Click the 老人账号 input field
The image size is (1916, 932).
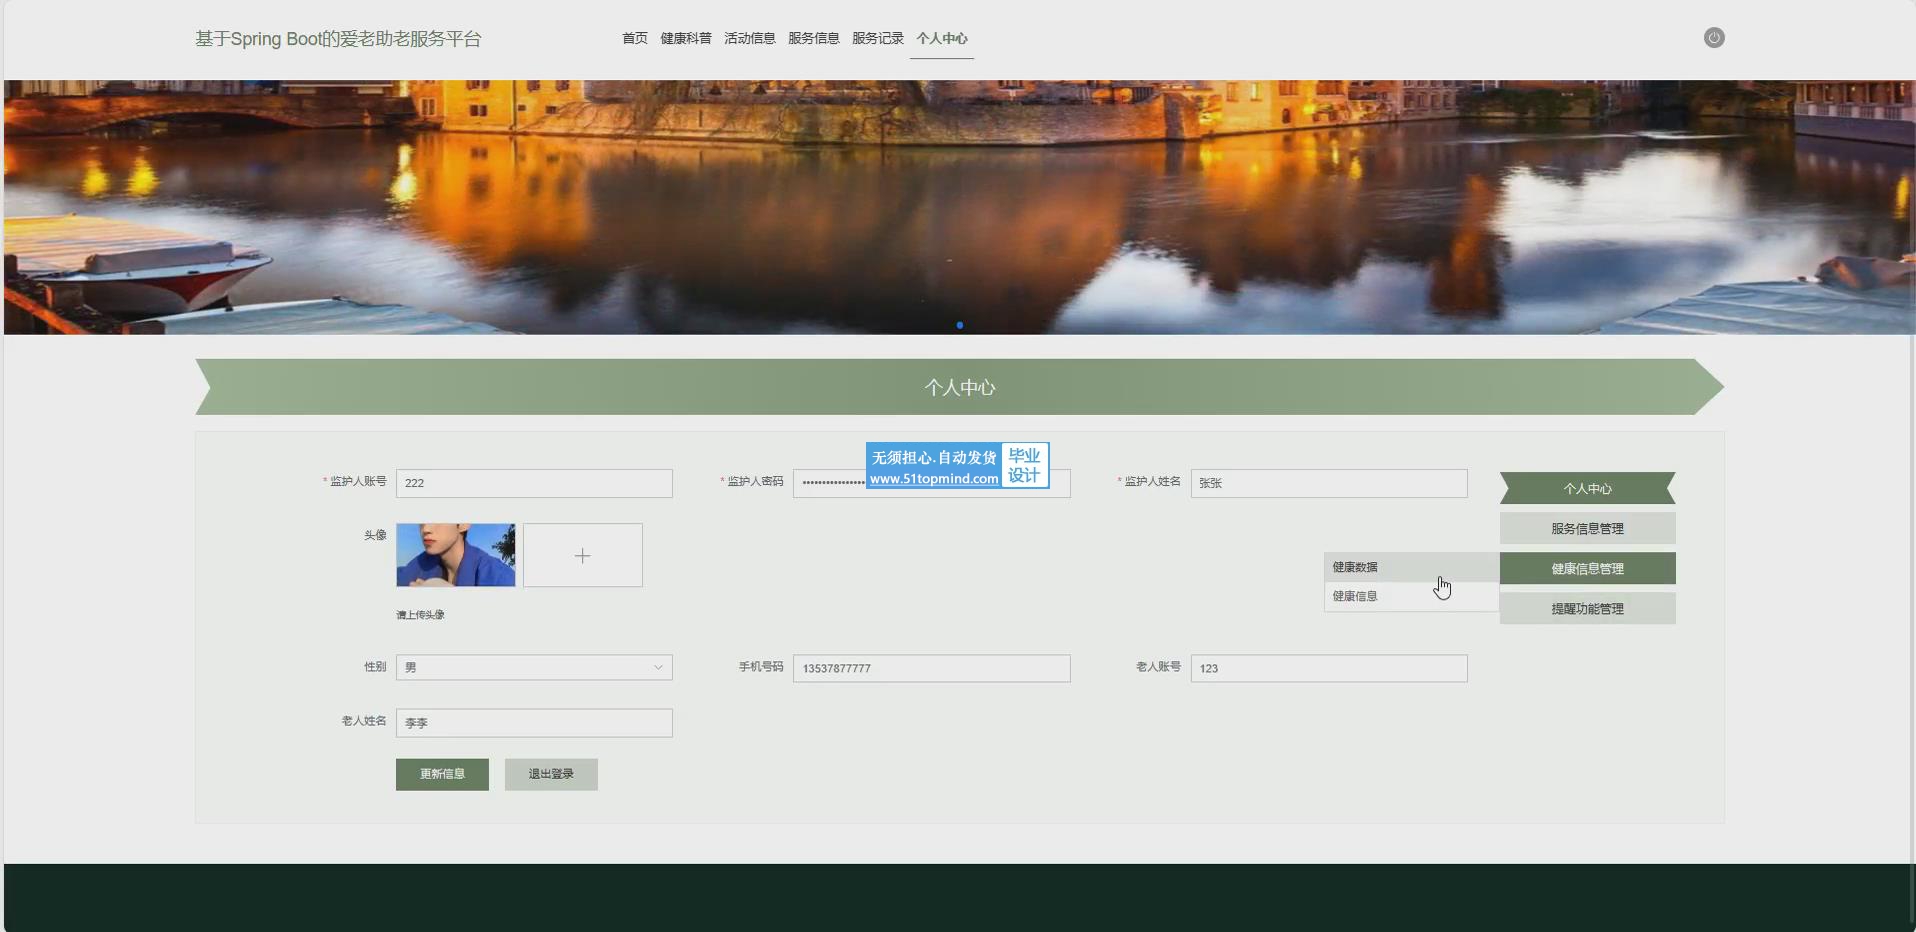tap(1329, 668)
